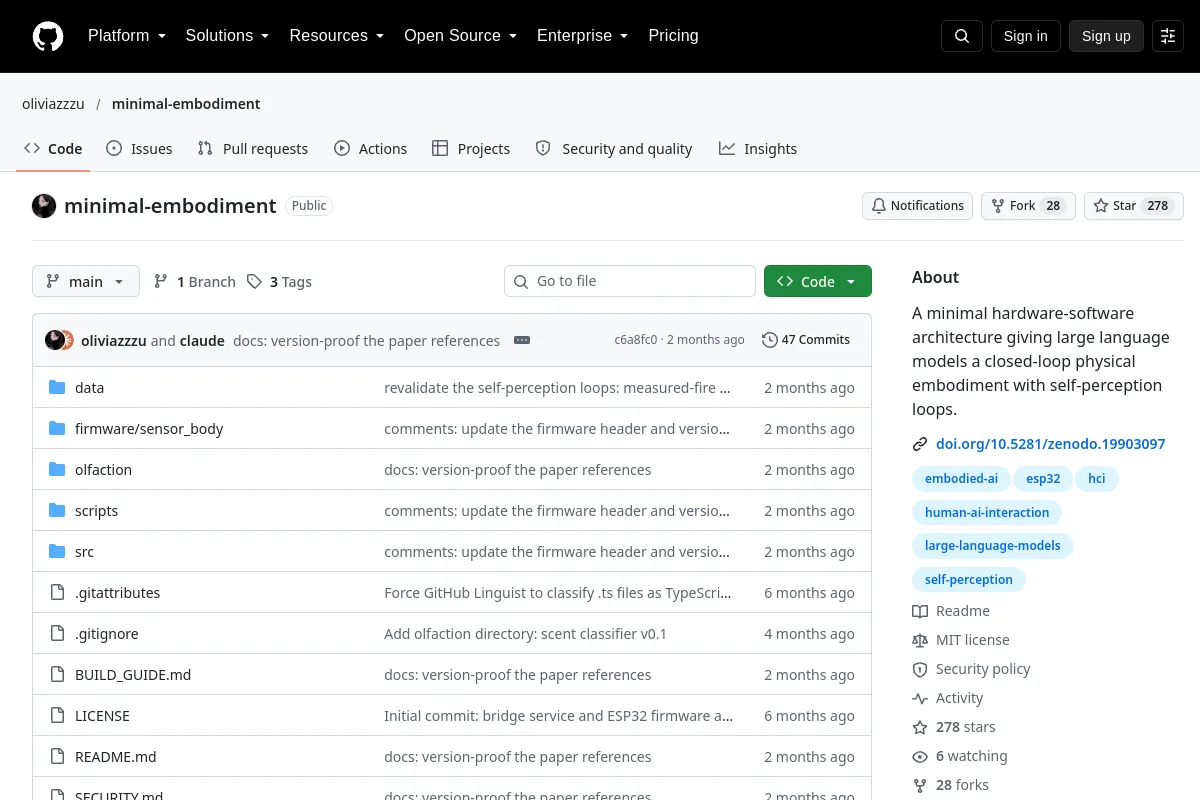The image size is (1200, 800).
Task: Go to the GitHub homepage logo
Action: point(48,36)
